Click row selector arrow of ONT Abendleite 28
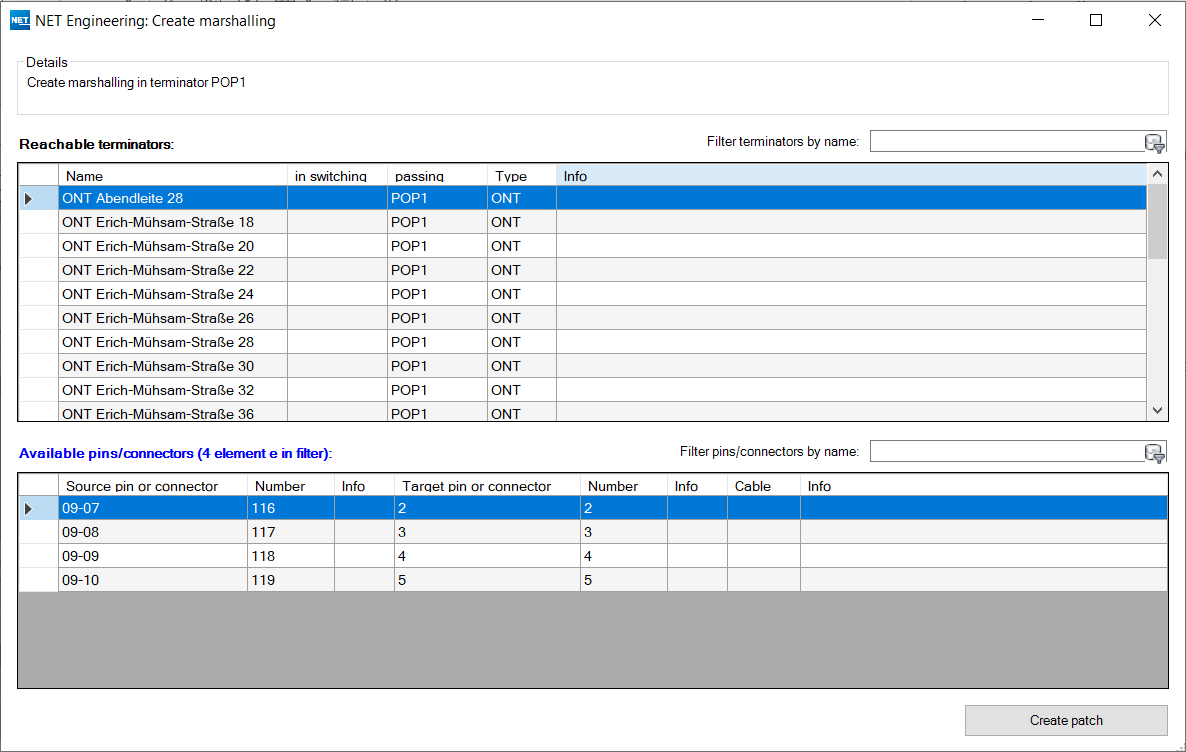This screenshot has width=1186, height=752. point(39,198)
